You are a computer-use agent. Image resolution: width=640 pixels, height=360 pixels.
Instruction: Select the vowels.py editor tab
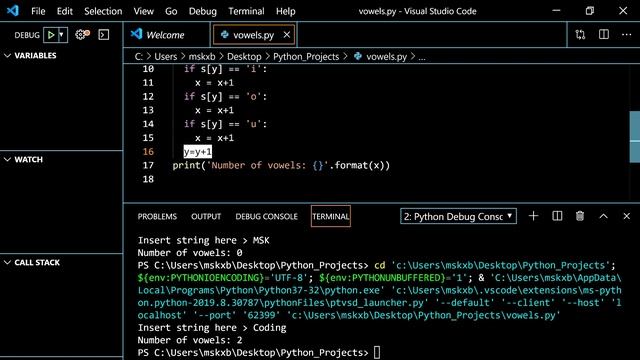253,35
